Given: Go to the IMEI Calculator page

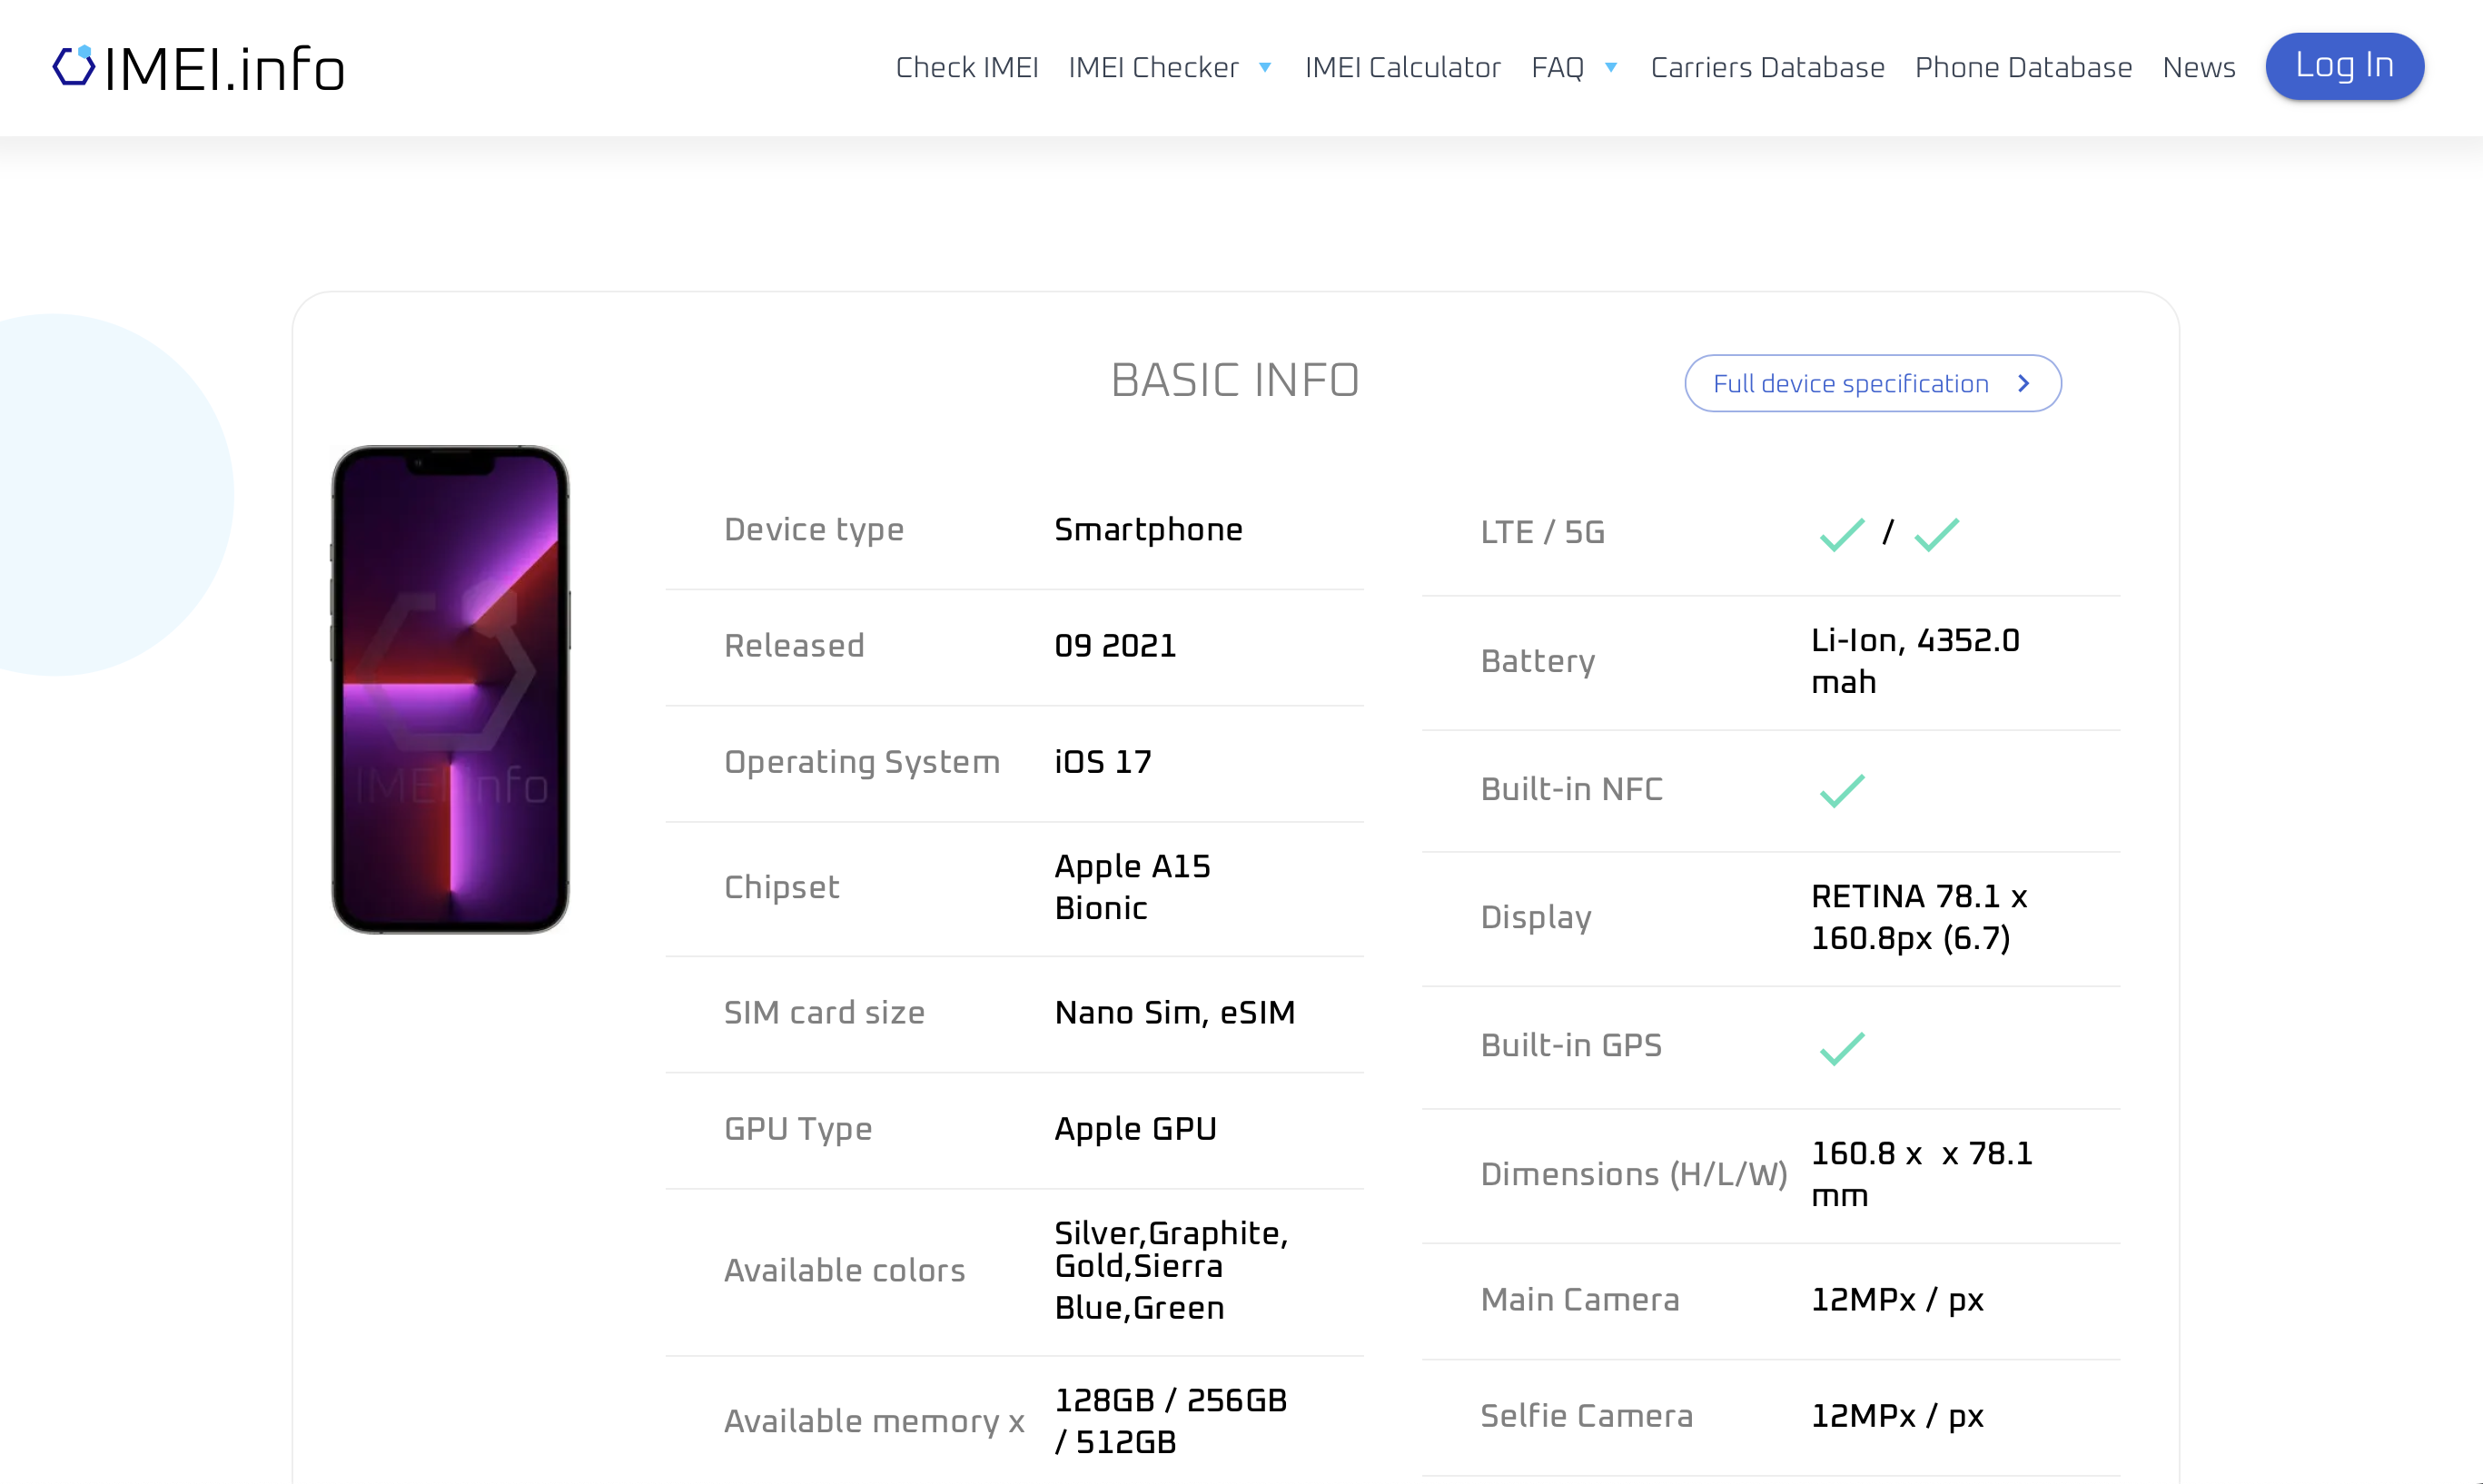Looking at the screenshot, I should (x=1402, y=67).
